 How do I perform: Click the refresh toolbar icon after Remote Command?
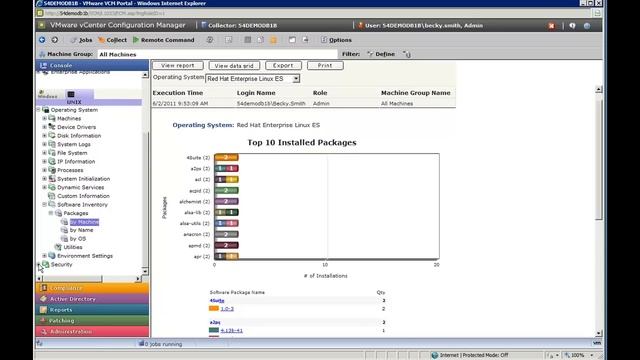(x=210, y=40)
